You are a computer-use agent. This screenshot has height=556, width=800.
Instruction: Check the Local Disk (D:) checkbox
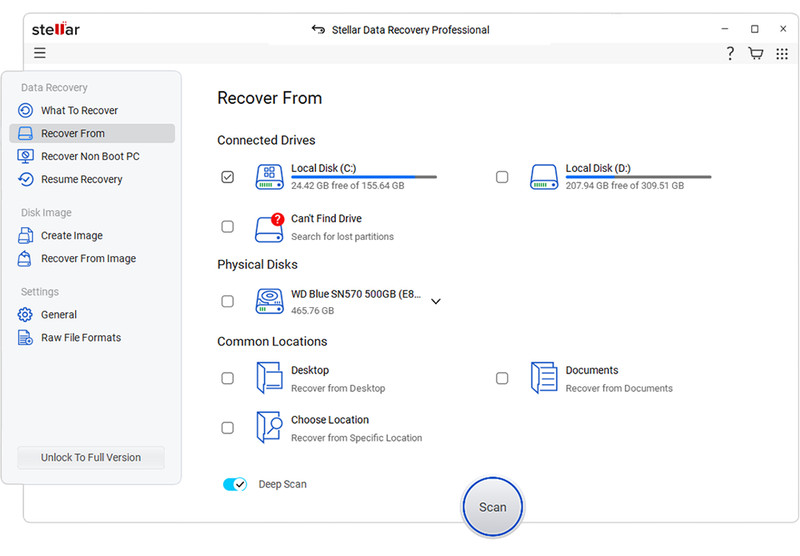click(x=502, y=176)
